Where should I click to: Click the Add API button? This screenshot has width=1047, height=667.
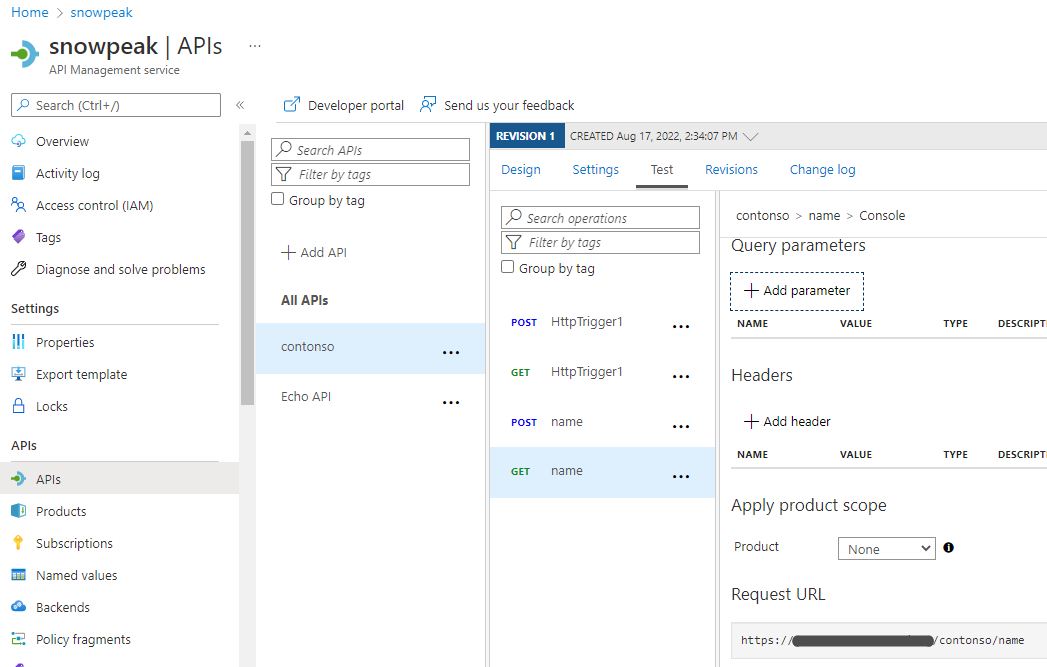click(314, 252)
